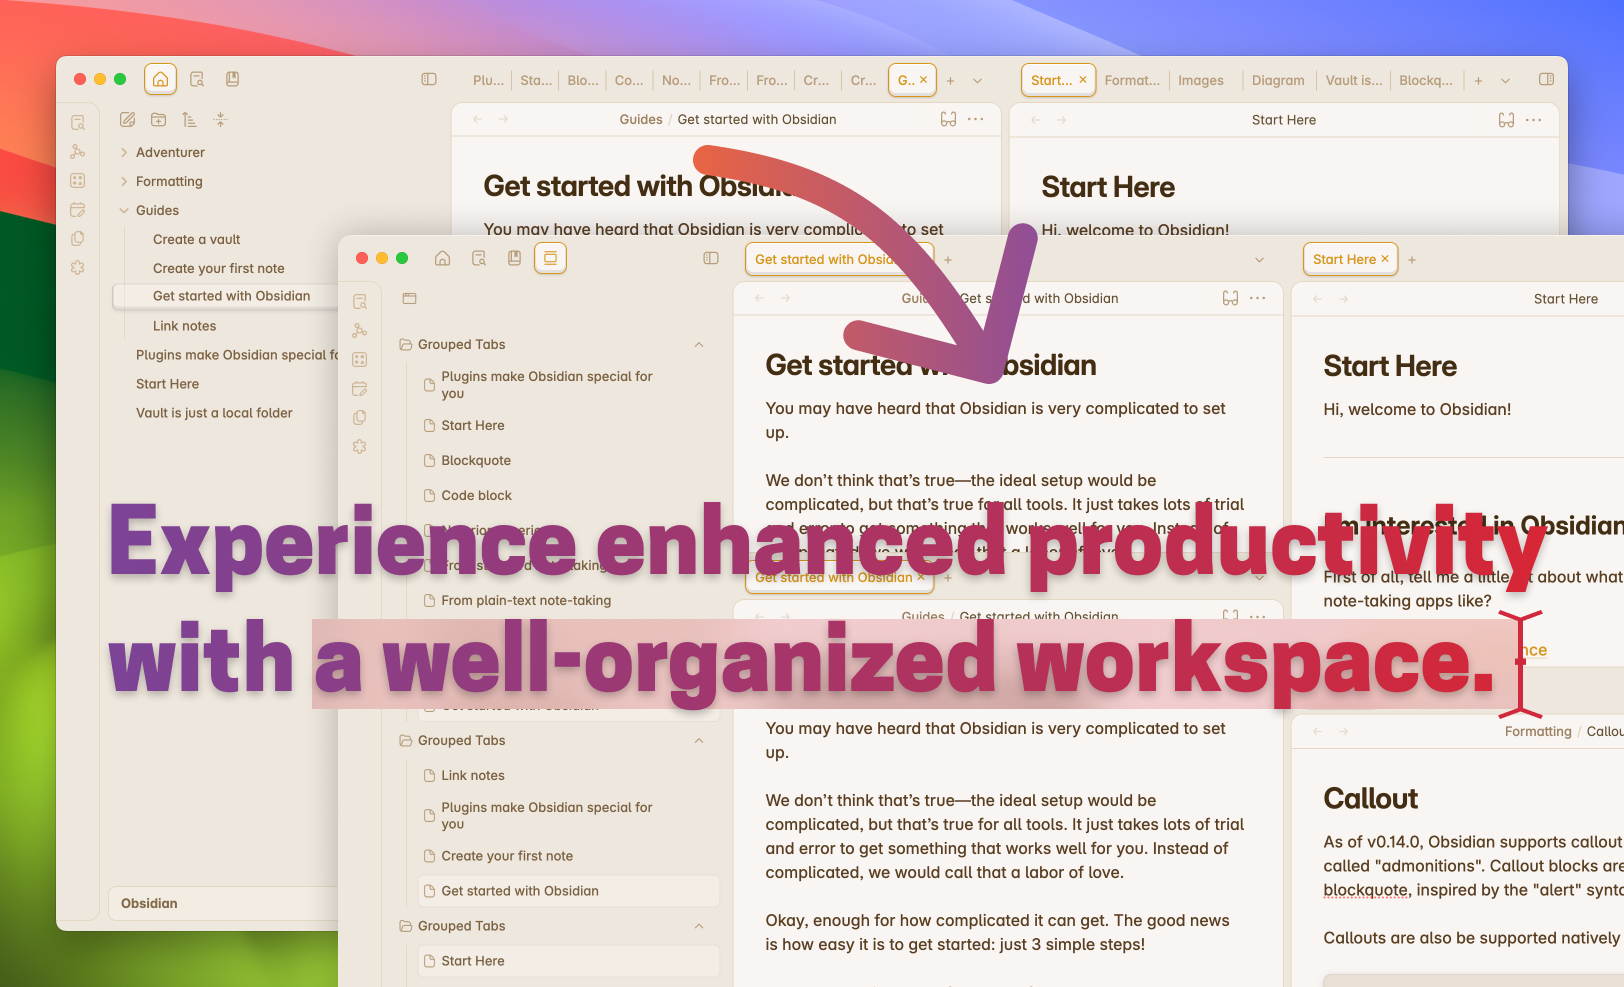Toggle reading view in back window's Get started pane
The width and height of the screenshot is (1624, 987).
[948, 119]
